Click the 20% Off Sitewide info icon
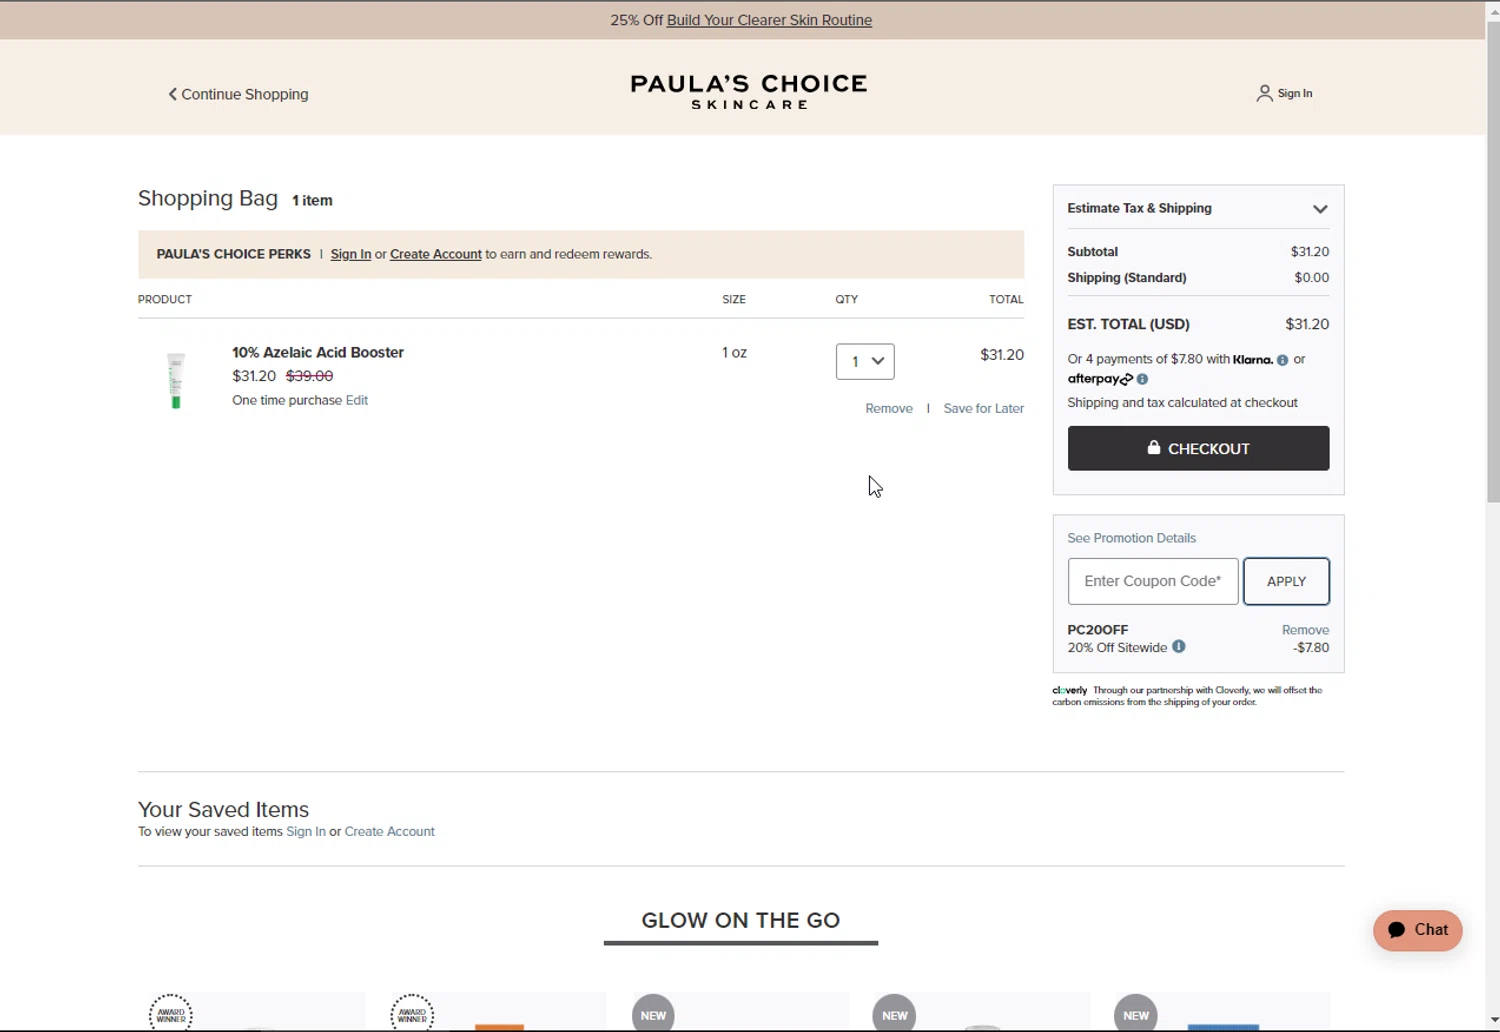The height and width of the screenshot is (1032, 1500). point(1179,647)
